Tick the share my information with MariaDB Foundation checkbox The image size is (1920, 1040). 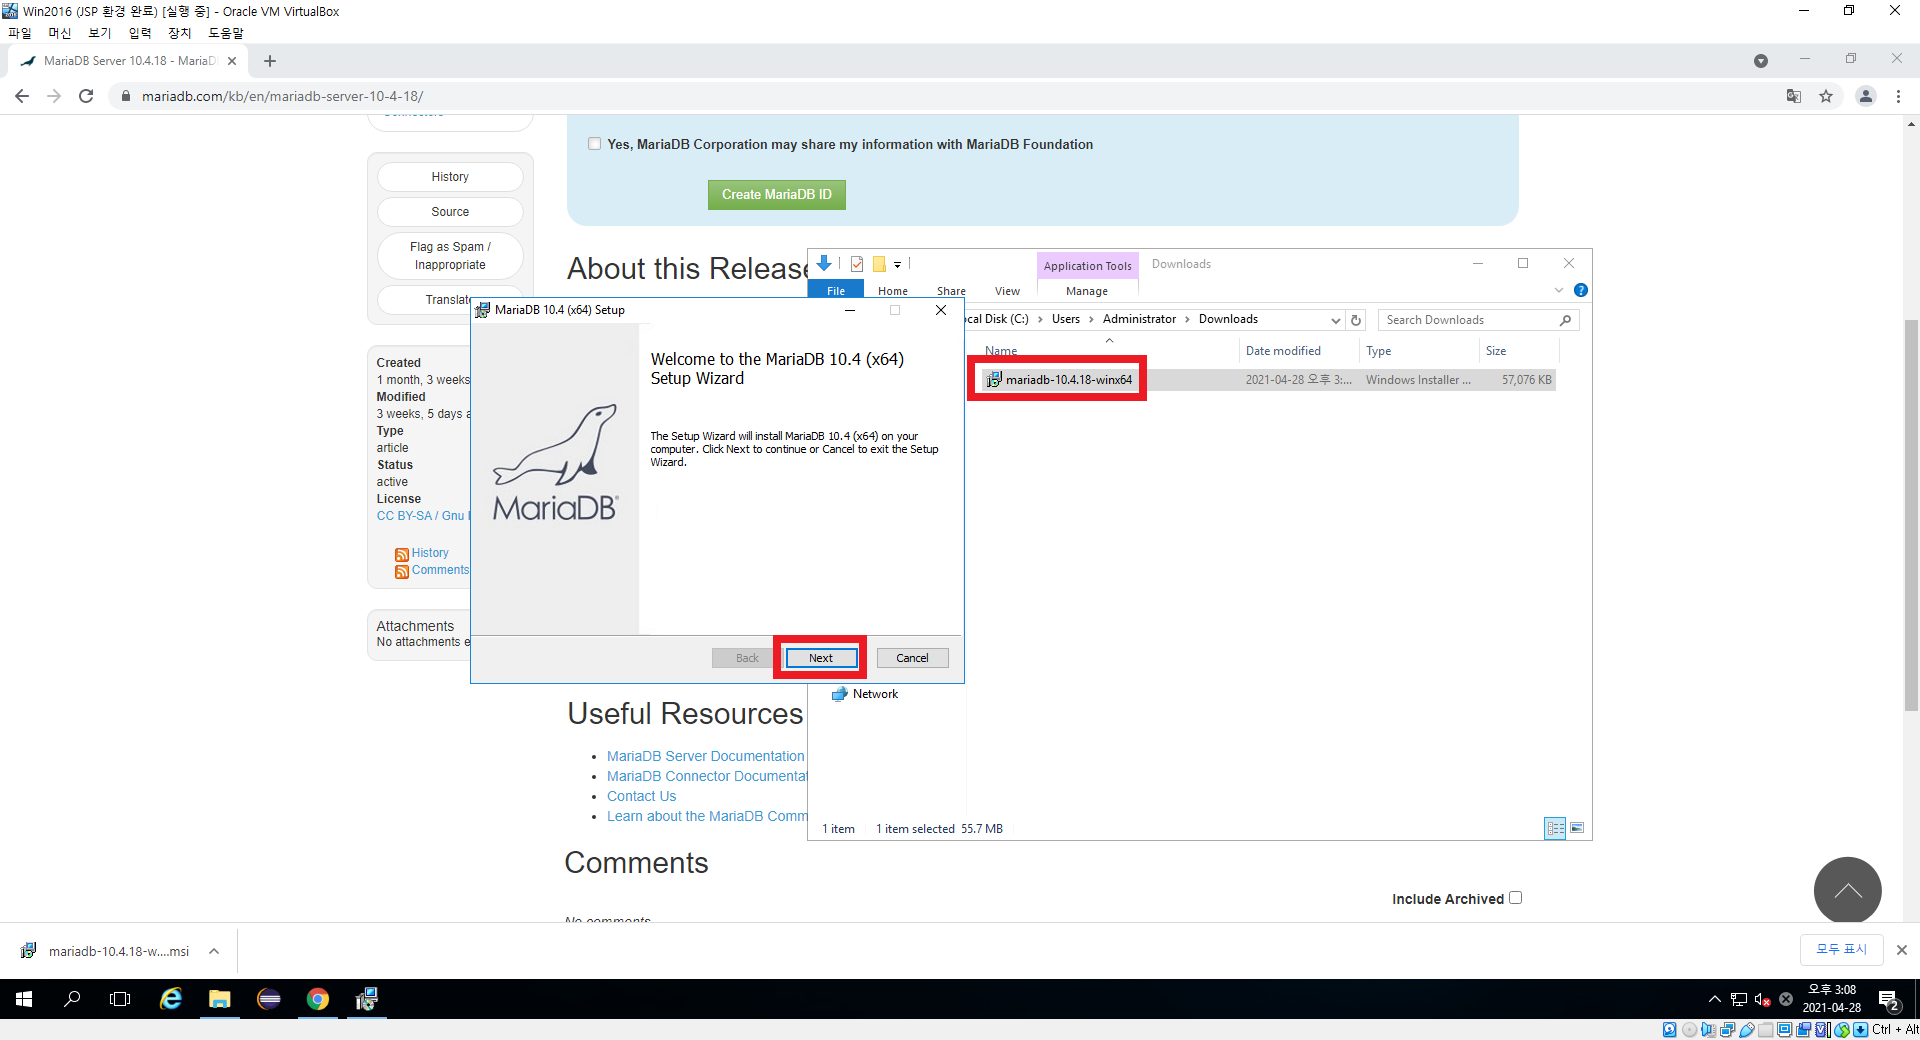pyautogui.click(x=595, y=144)
